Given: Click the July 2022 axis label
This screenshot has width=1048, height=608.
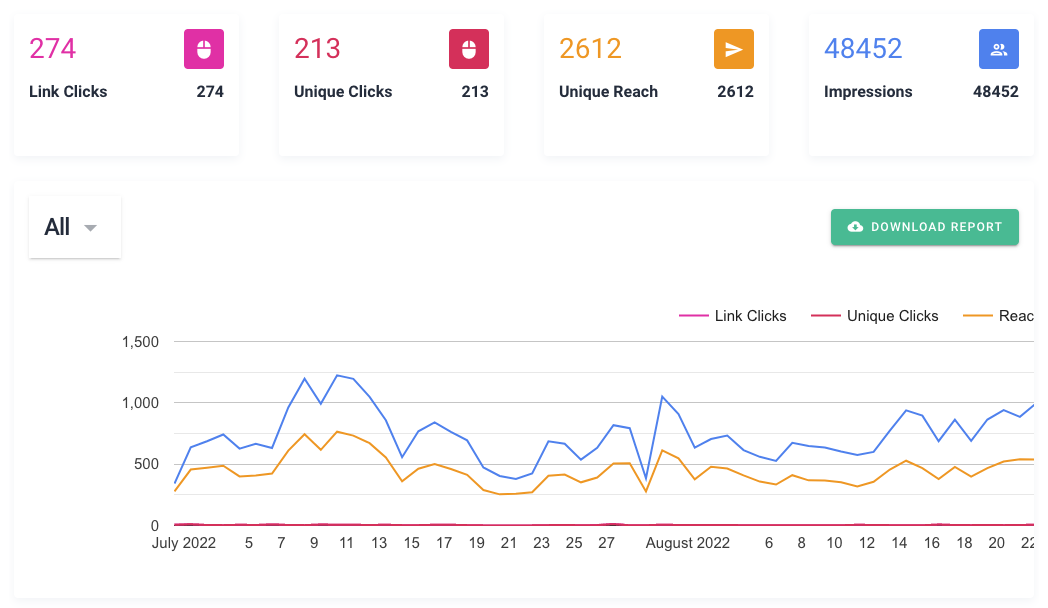Looking at the screenshot, I should coord(184,543).
